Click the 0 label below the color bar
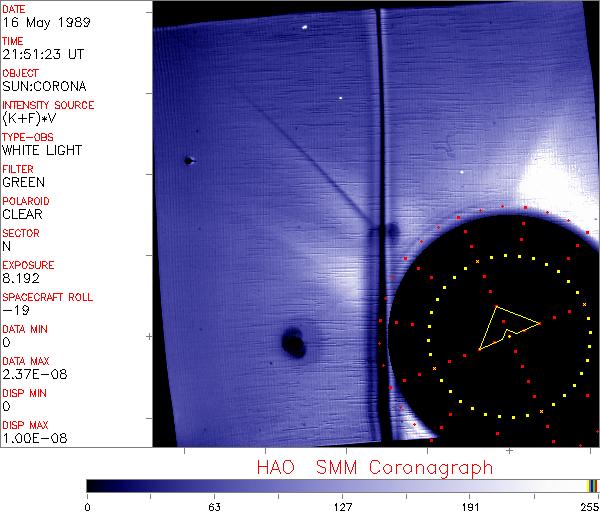Screen dimensions: 600x512 (88, 507)
